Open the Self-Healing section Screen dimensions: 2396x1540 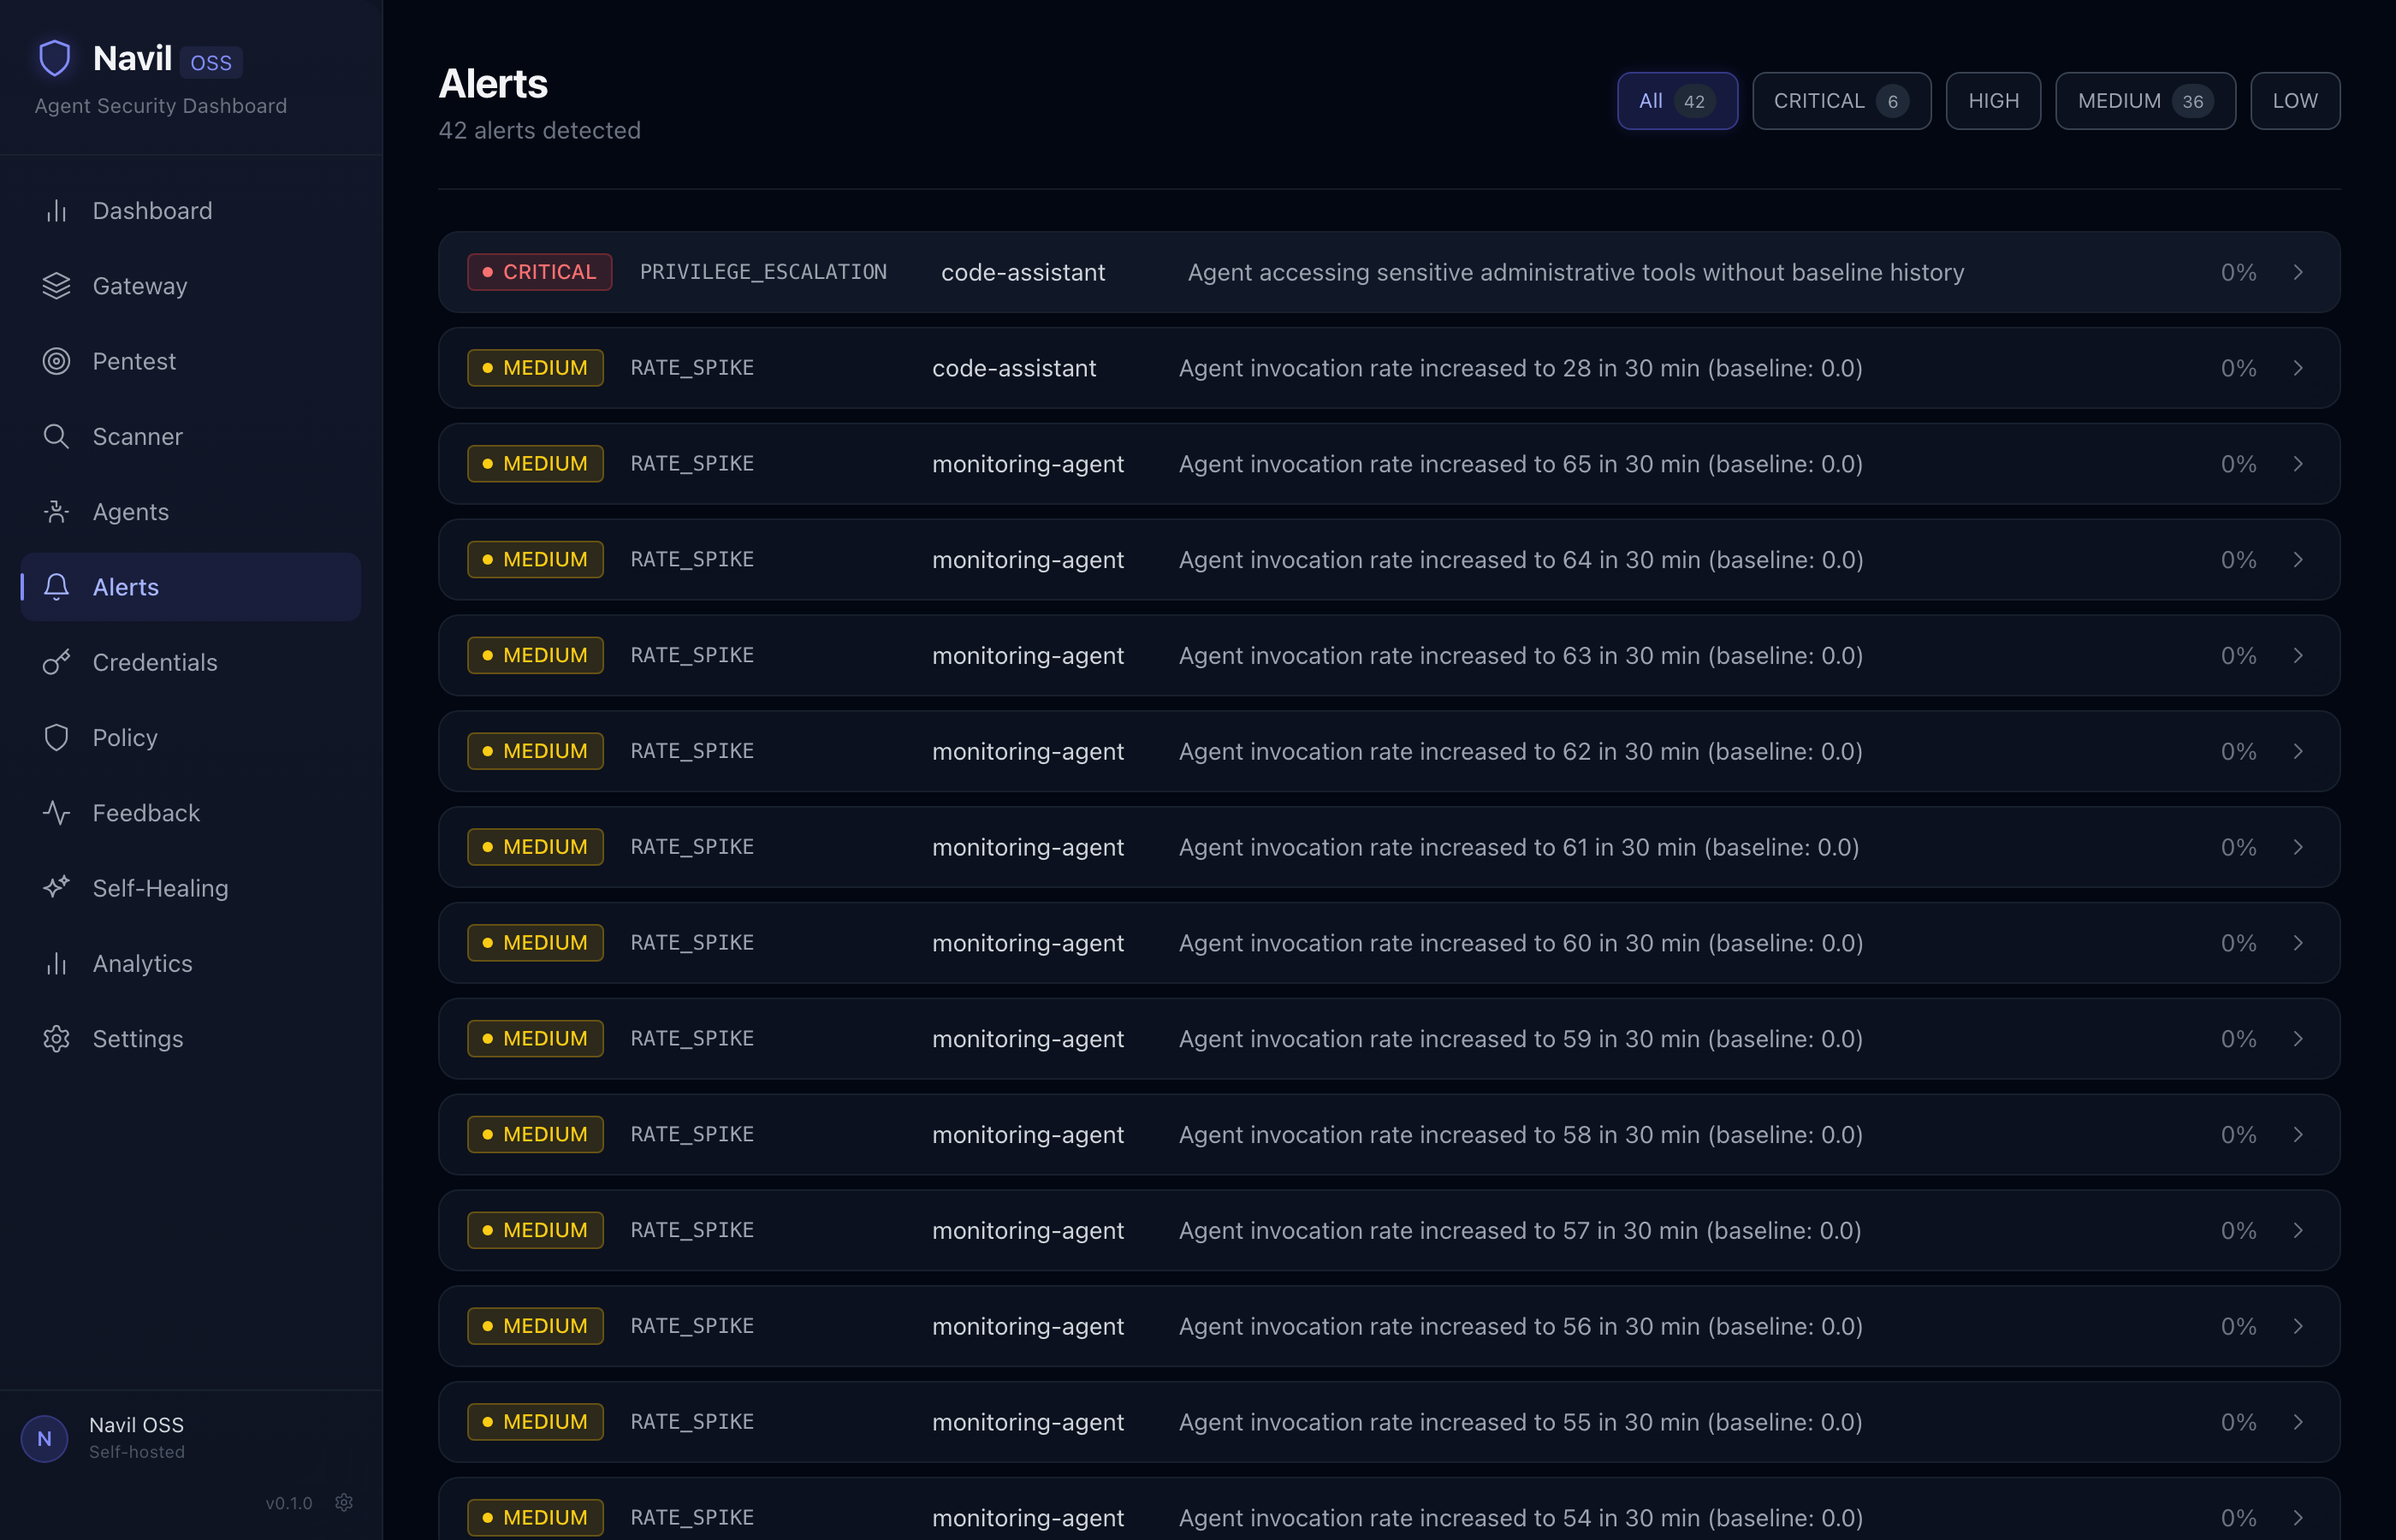pos(161,887)
